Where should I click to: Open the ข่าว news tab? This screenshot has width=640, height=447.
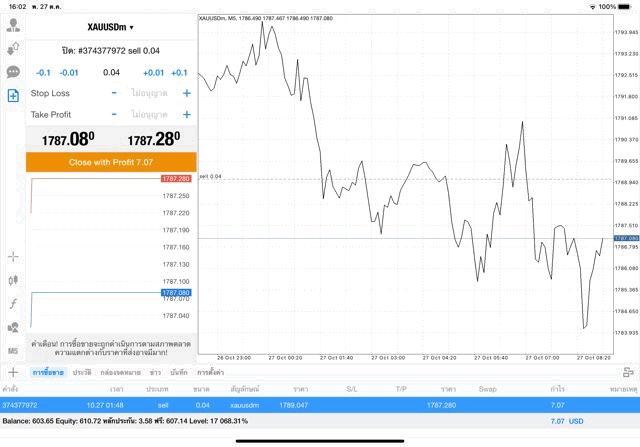155,372
